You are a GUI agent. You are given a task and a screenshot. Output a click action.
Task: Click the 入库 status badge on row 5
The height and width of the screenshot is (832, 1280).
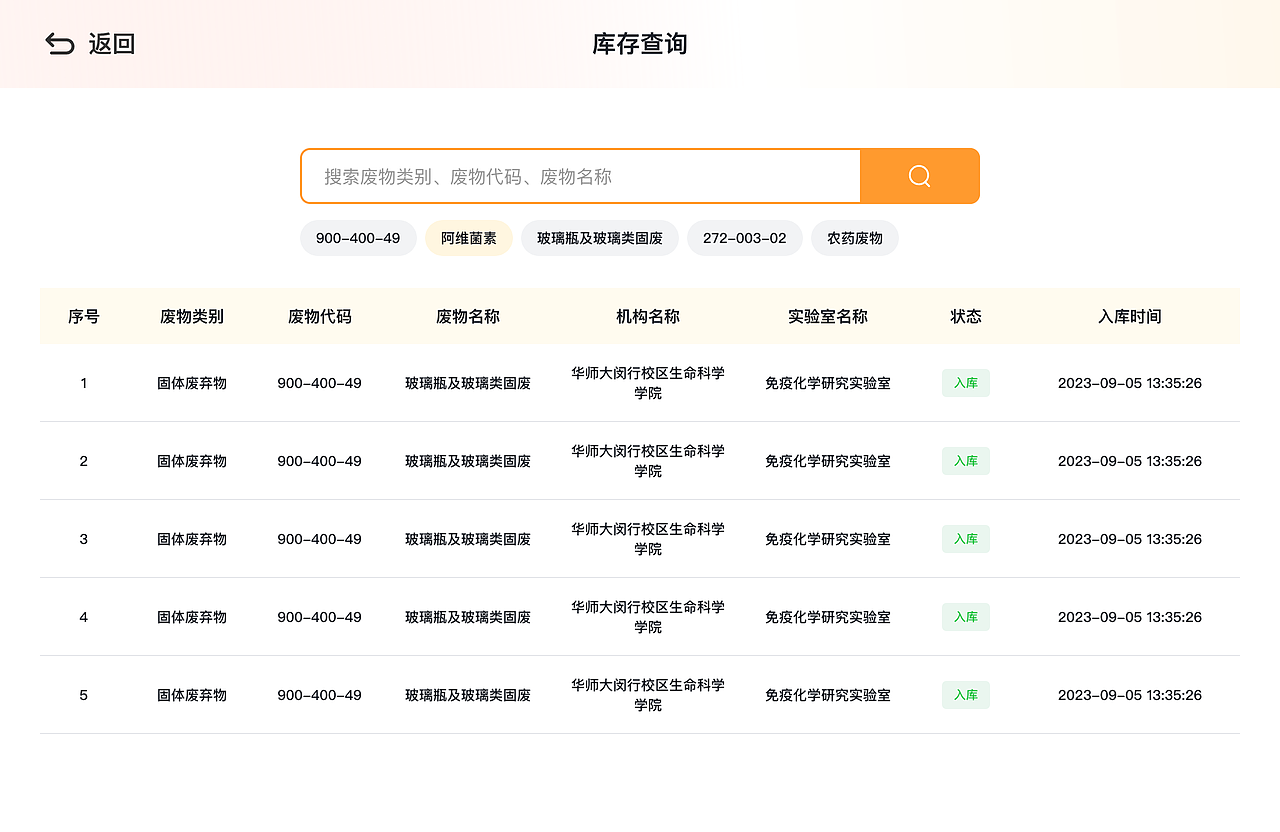(x=965, y=695)
